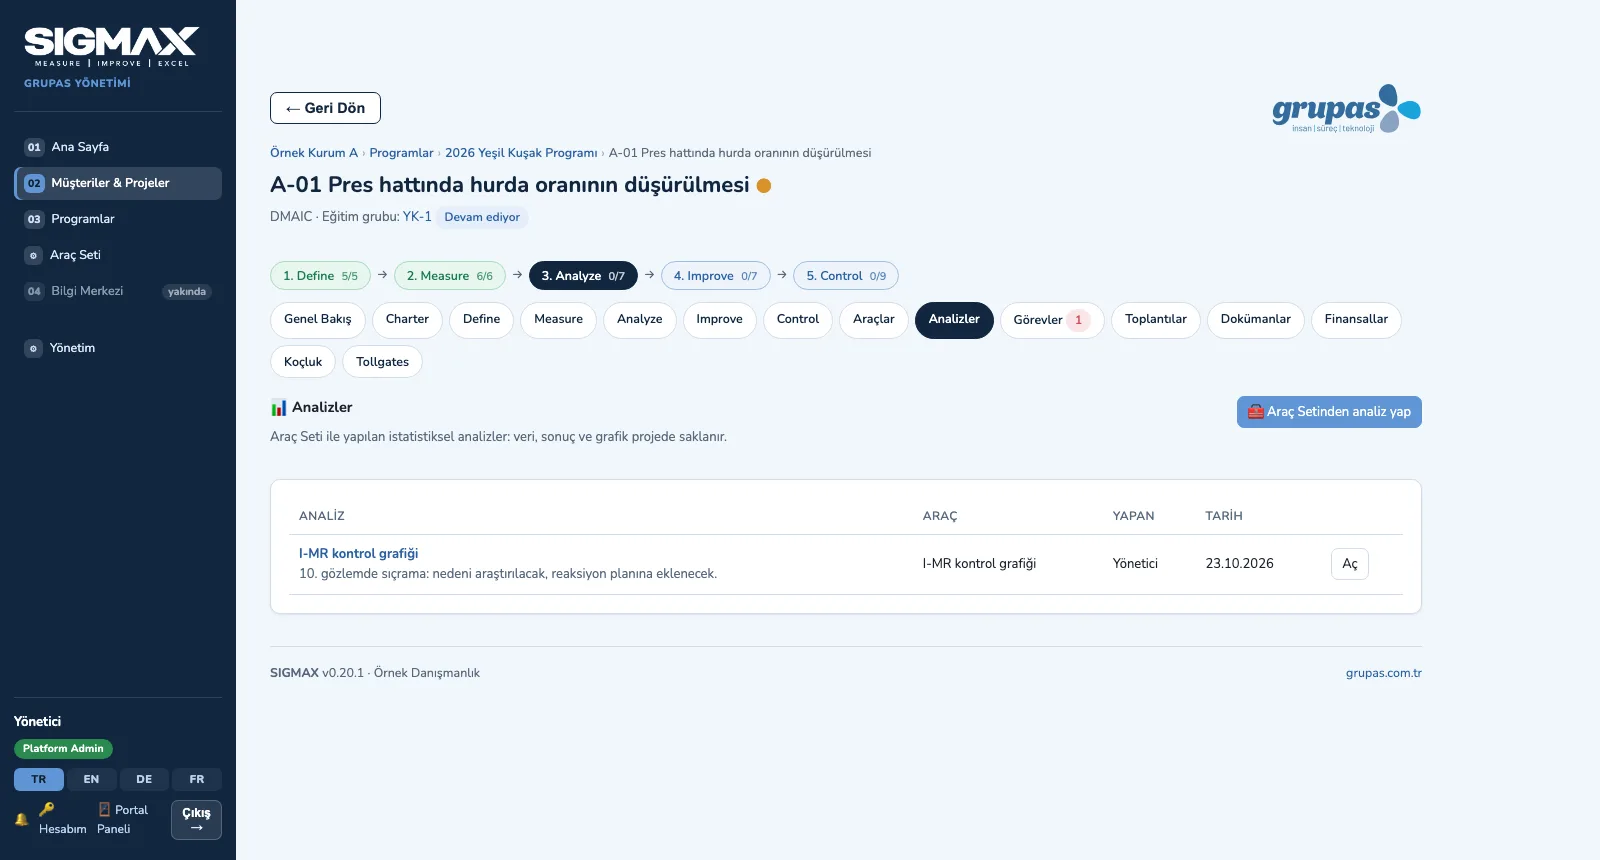1600x860 pixels.
Task: Click the Aç button in analysis row
Action: [x=1350, y=564]
